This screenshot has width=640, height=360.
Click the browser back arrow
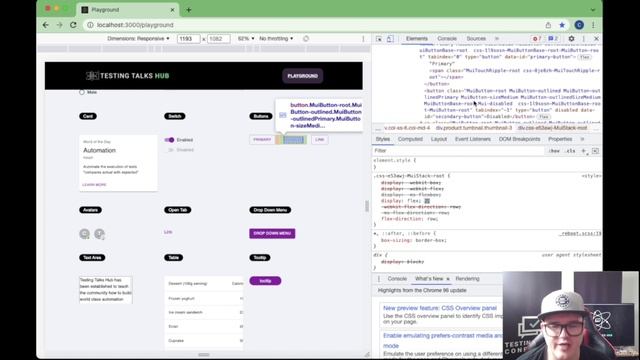46,25
